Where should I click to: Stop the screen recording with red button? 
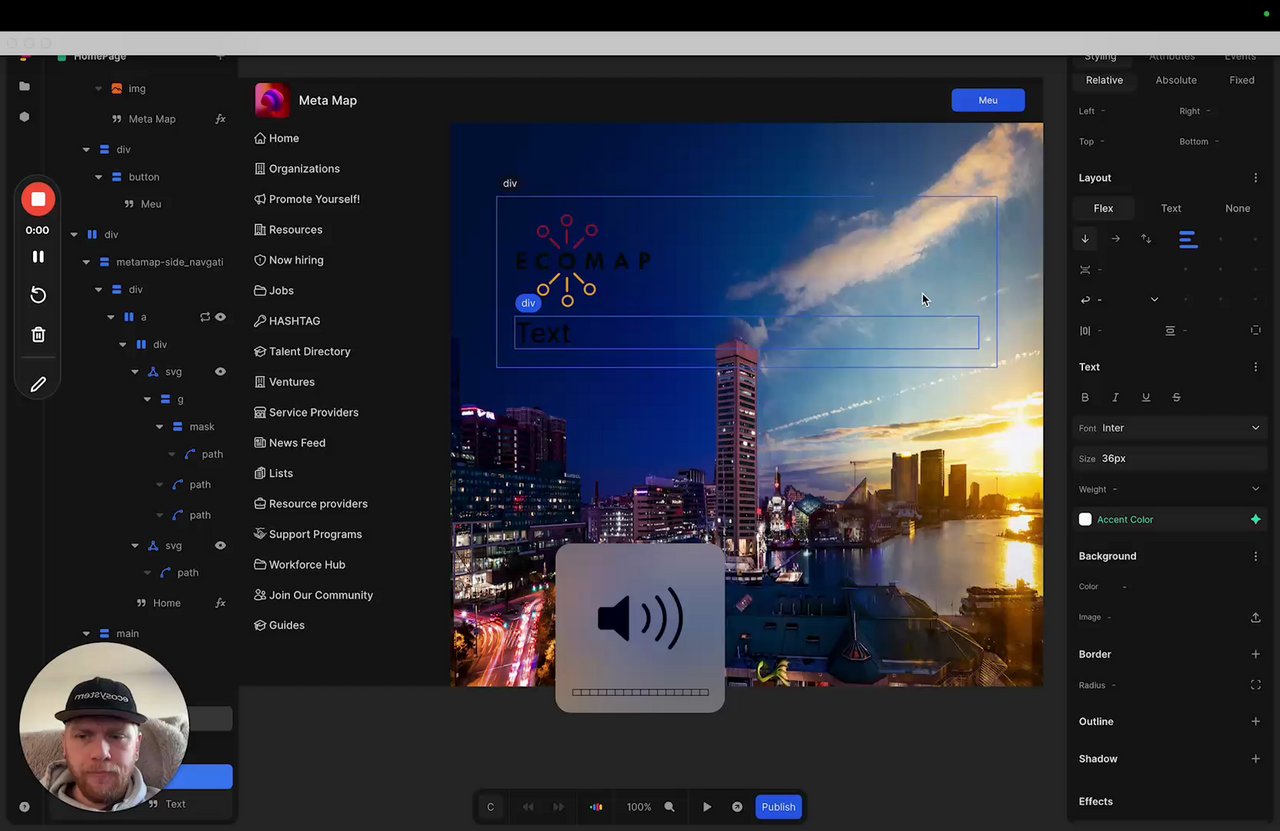[38, 199]
